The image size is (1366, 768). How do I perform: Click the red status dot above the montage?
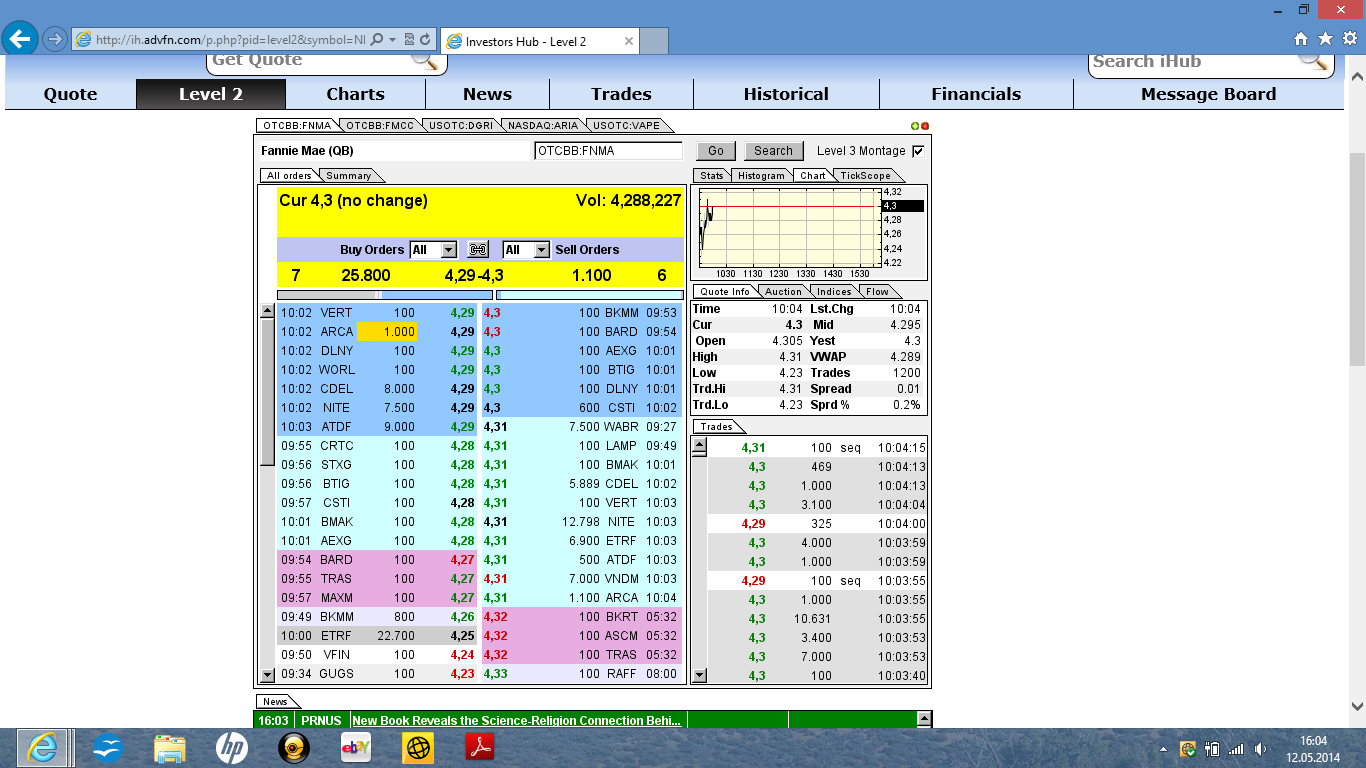click(924, 126)
